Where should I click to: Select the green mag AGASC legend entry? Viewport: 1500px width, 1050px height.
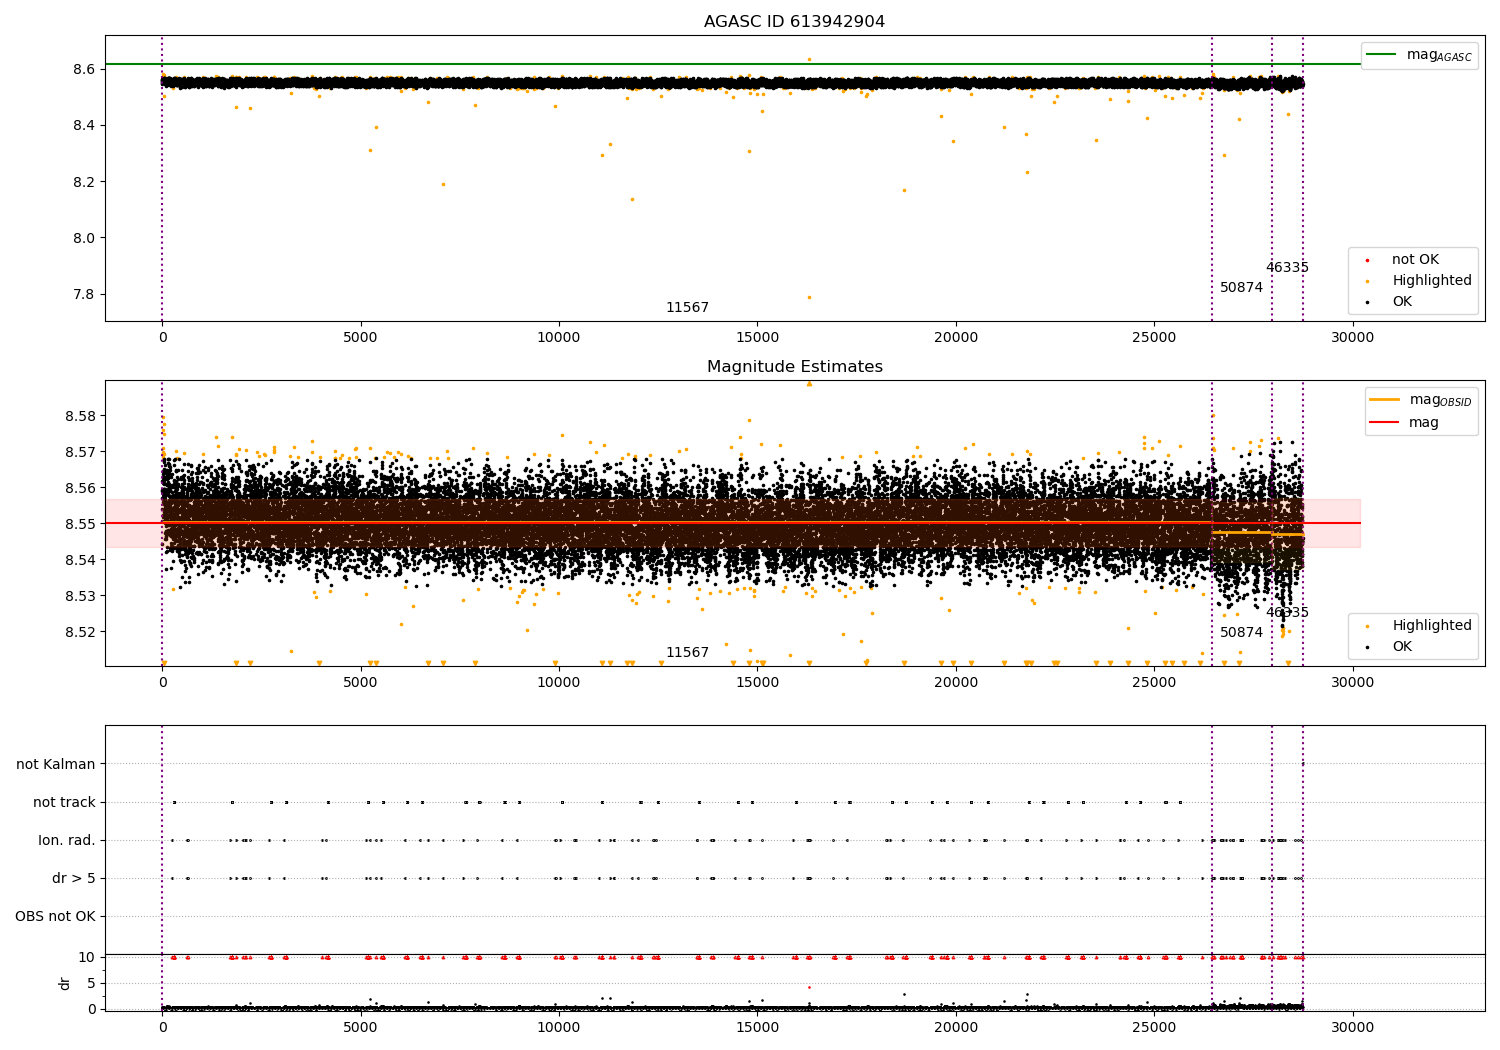(1419, 55)
